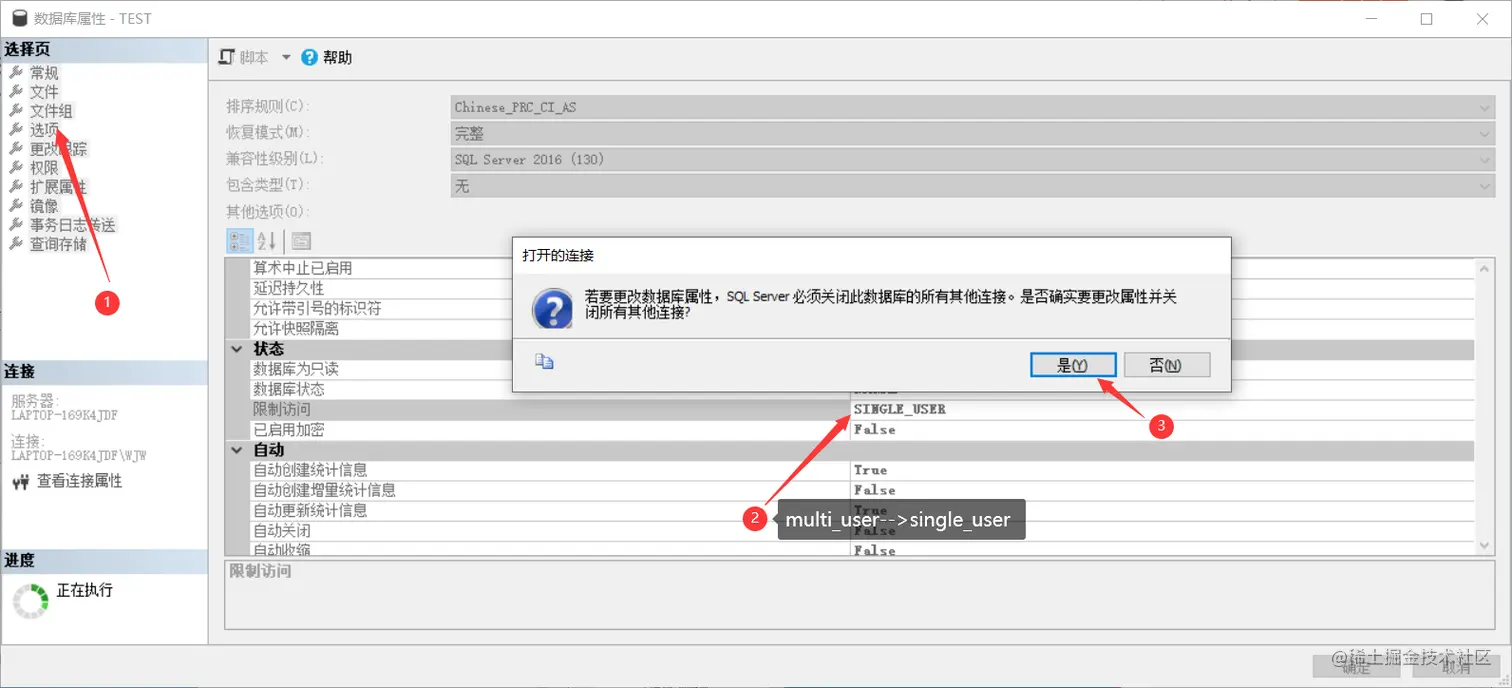Open the 事务日志传送 page
1512x688 pixels.
tap(72, 225)
